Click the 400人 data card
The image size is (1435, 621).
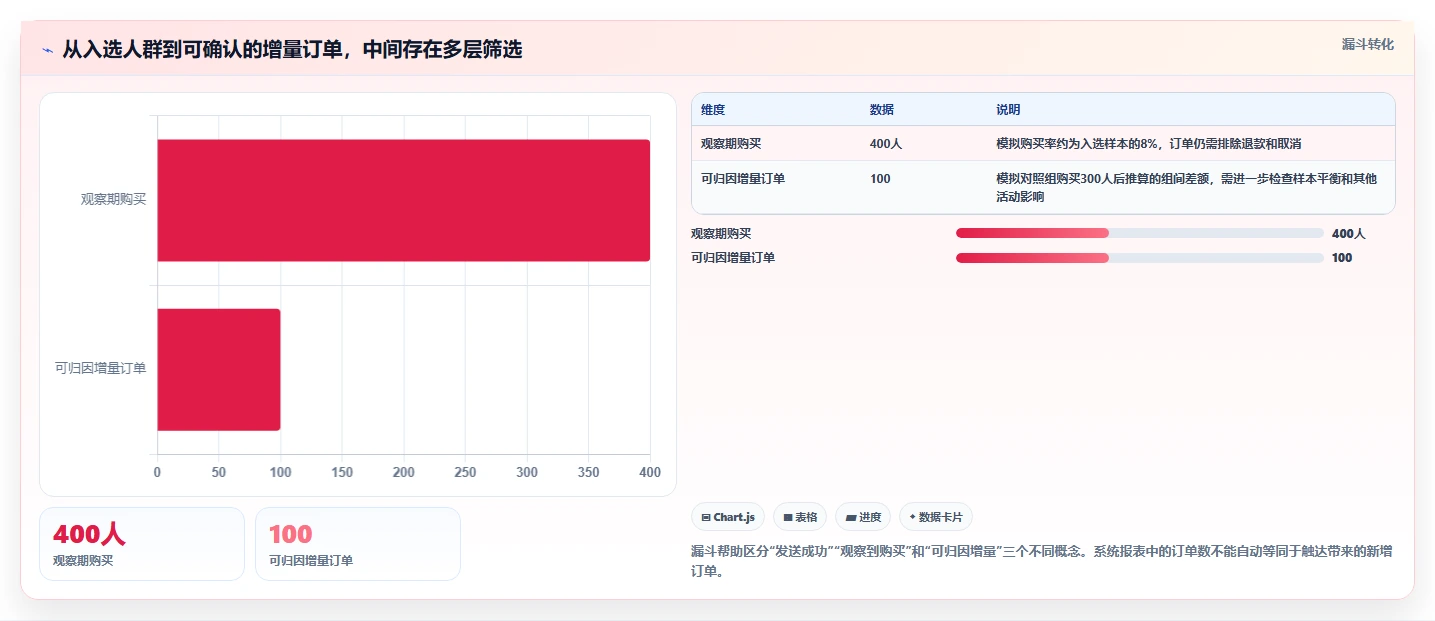[x=142, y=544]
